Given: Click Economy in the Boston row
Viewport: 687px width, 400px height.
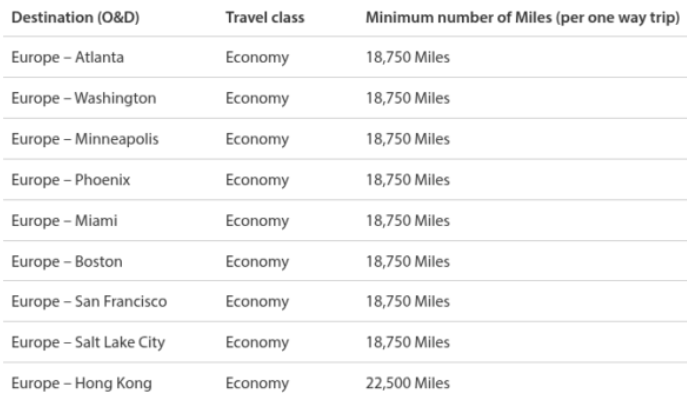Looking at the screenshot, I should (x=257, y=262).
